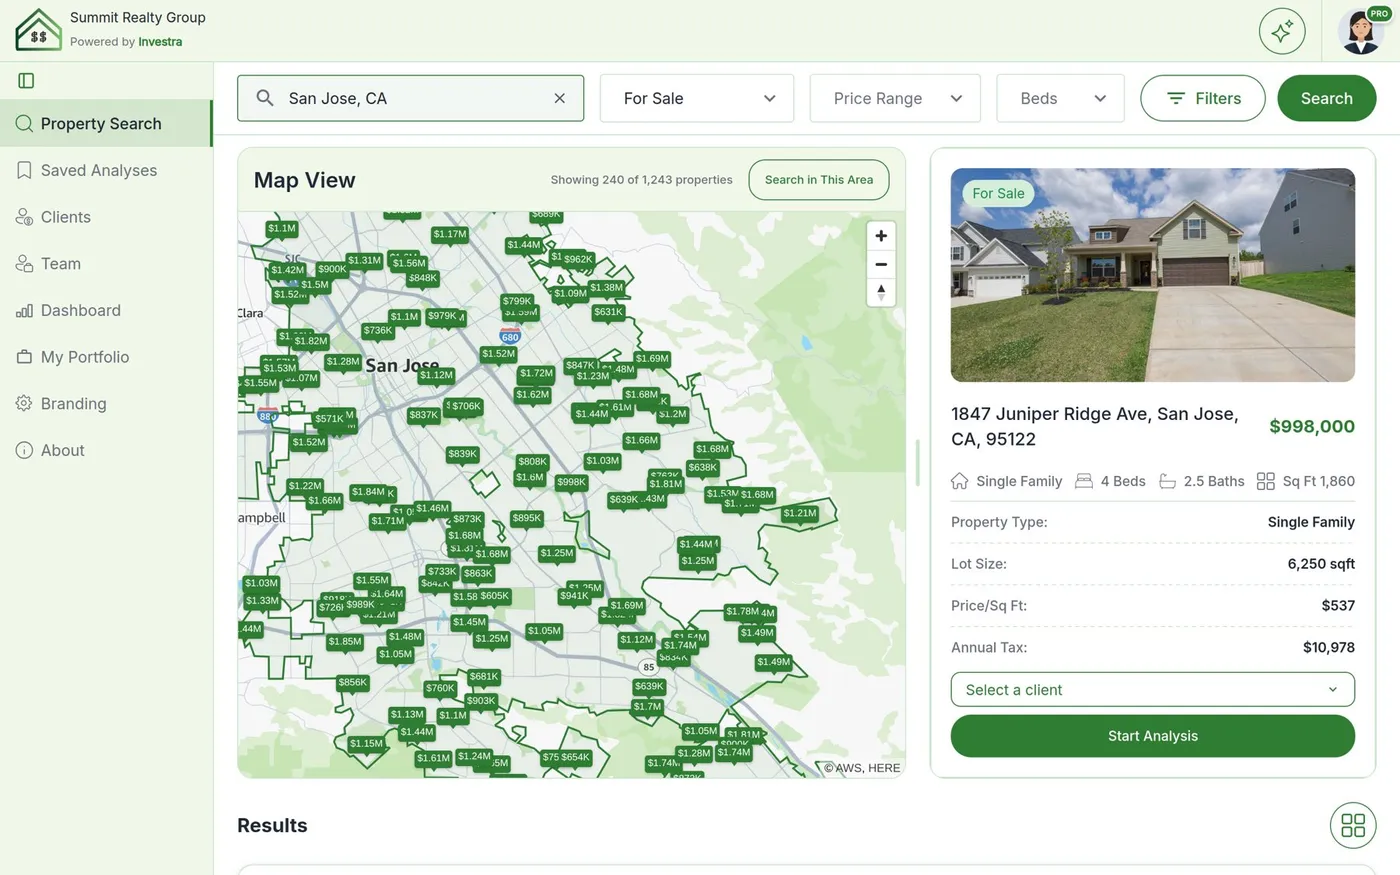Image resolution: width=1400 pixels, height=875 pixels.
Task: Open My Portfolio
Action: tap(106, 357)
